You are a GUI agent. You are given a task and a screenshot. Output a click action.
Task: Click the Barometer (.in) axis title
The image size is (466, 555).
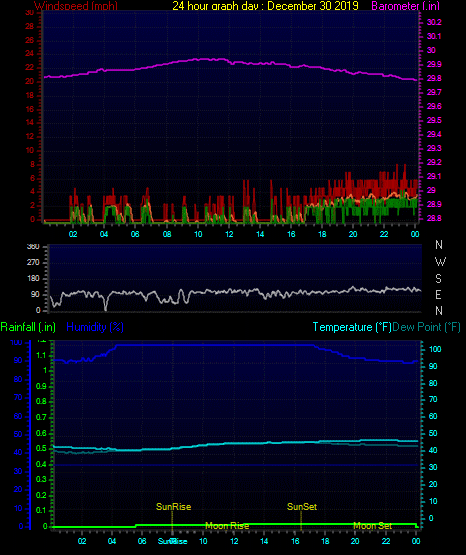point(405,6)
